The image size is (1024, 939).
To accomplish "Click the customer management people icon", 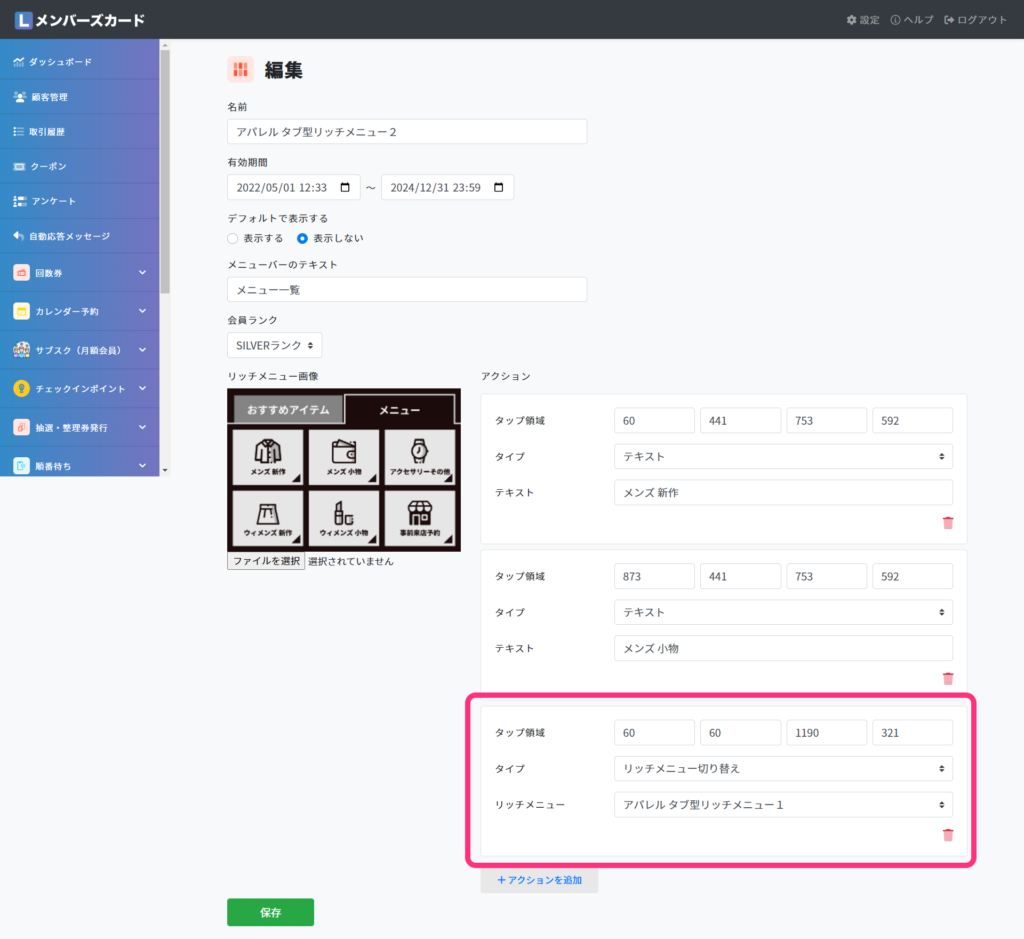I will [19, 97].
